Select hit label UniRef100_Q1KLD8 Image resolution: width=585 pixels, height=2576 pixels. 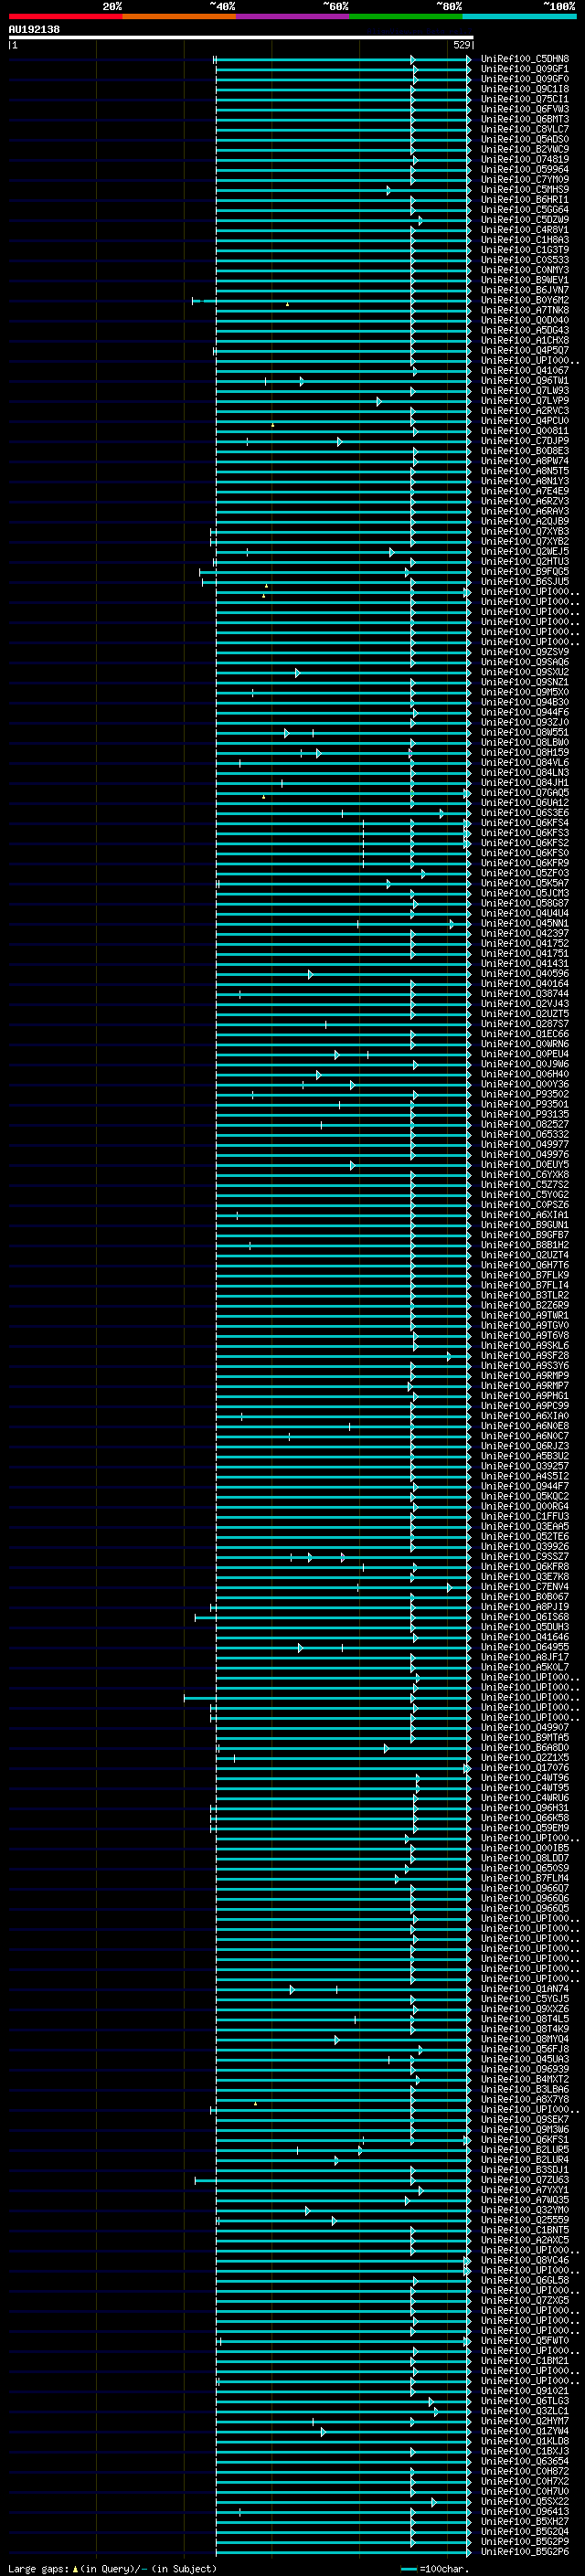click(x=524, y=2441)
